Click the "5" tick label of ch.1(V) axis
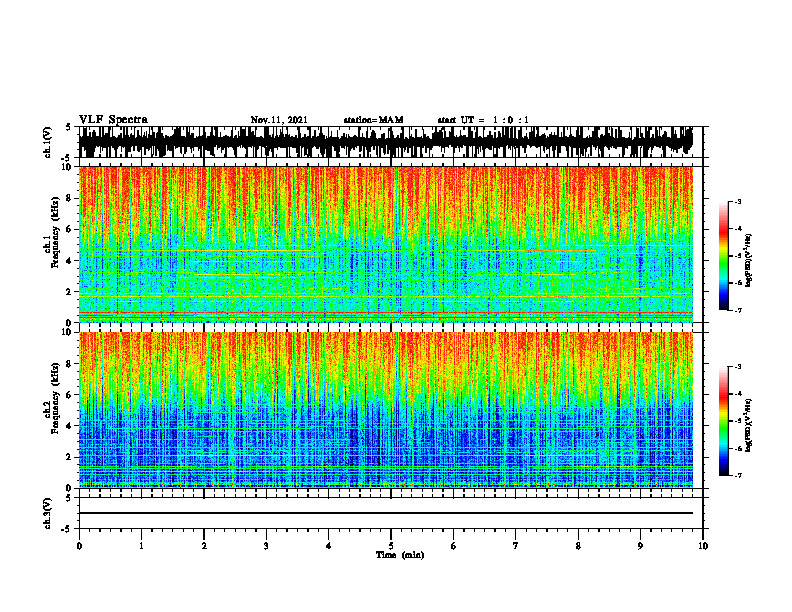Viewport: 792px width, 612px height. (x=69, y=128)
